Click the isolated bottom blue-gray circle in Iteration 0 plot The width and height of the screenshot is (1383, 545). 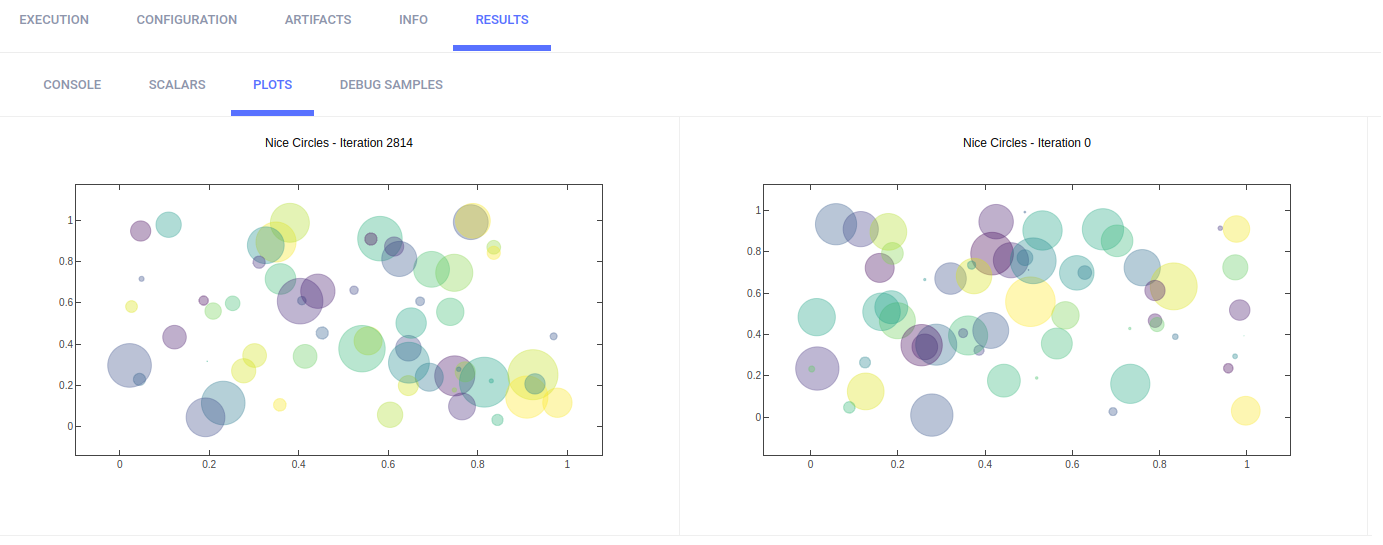tap(931, 415)
